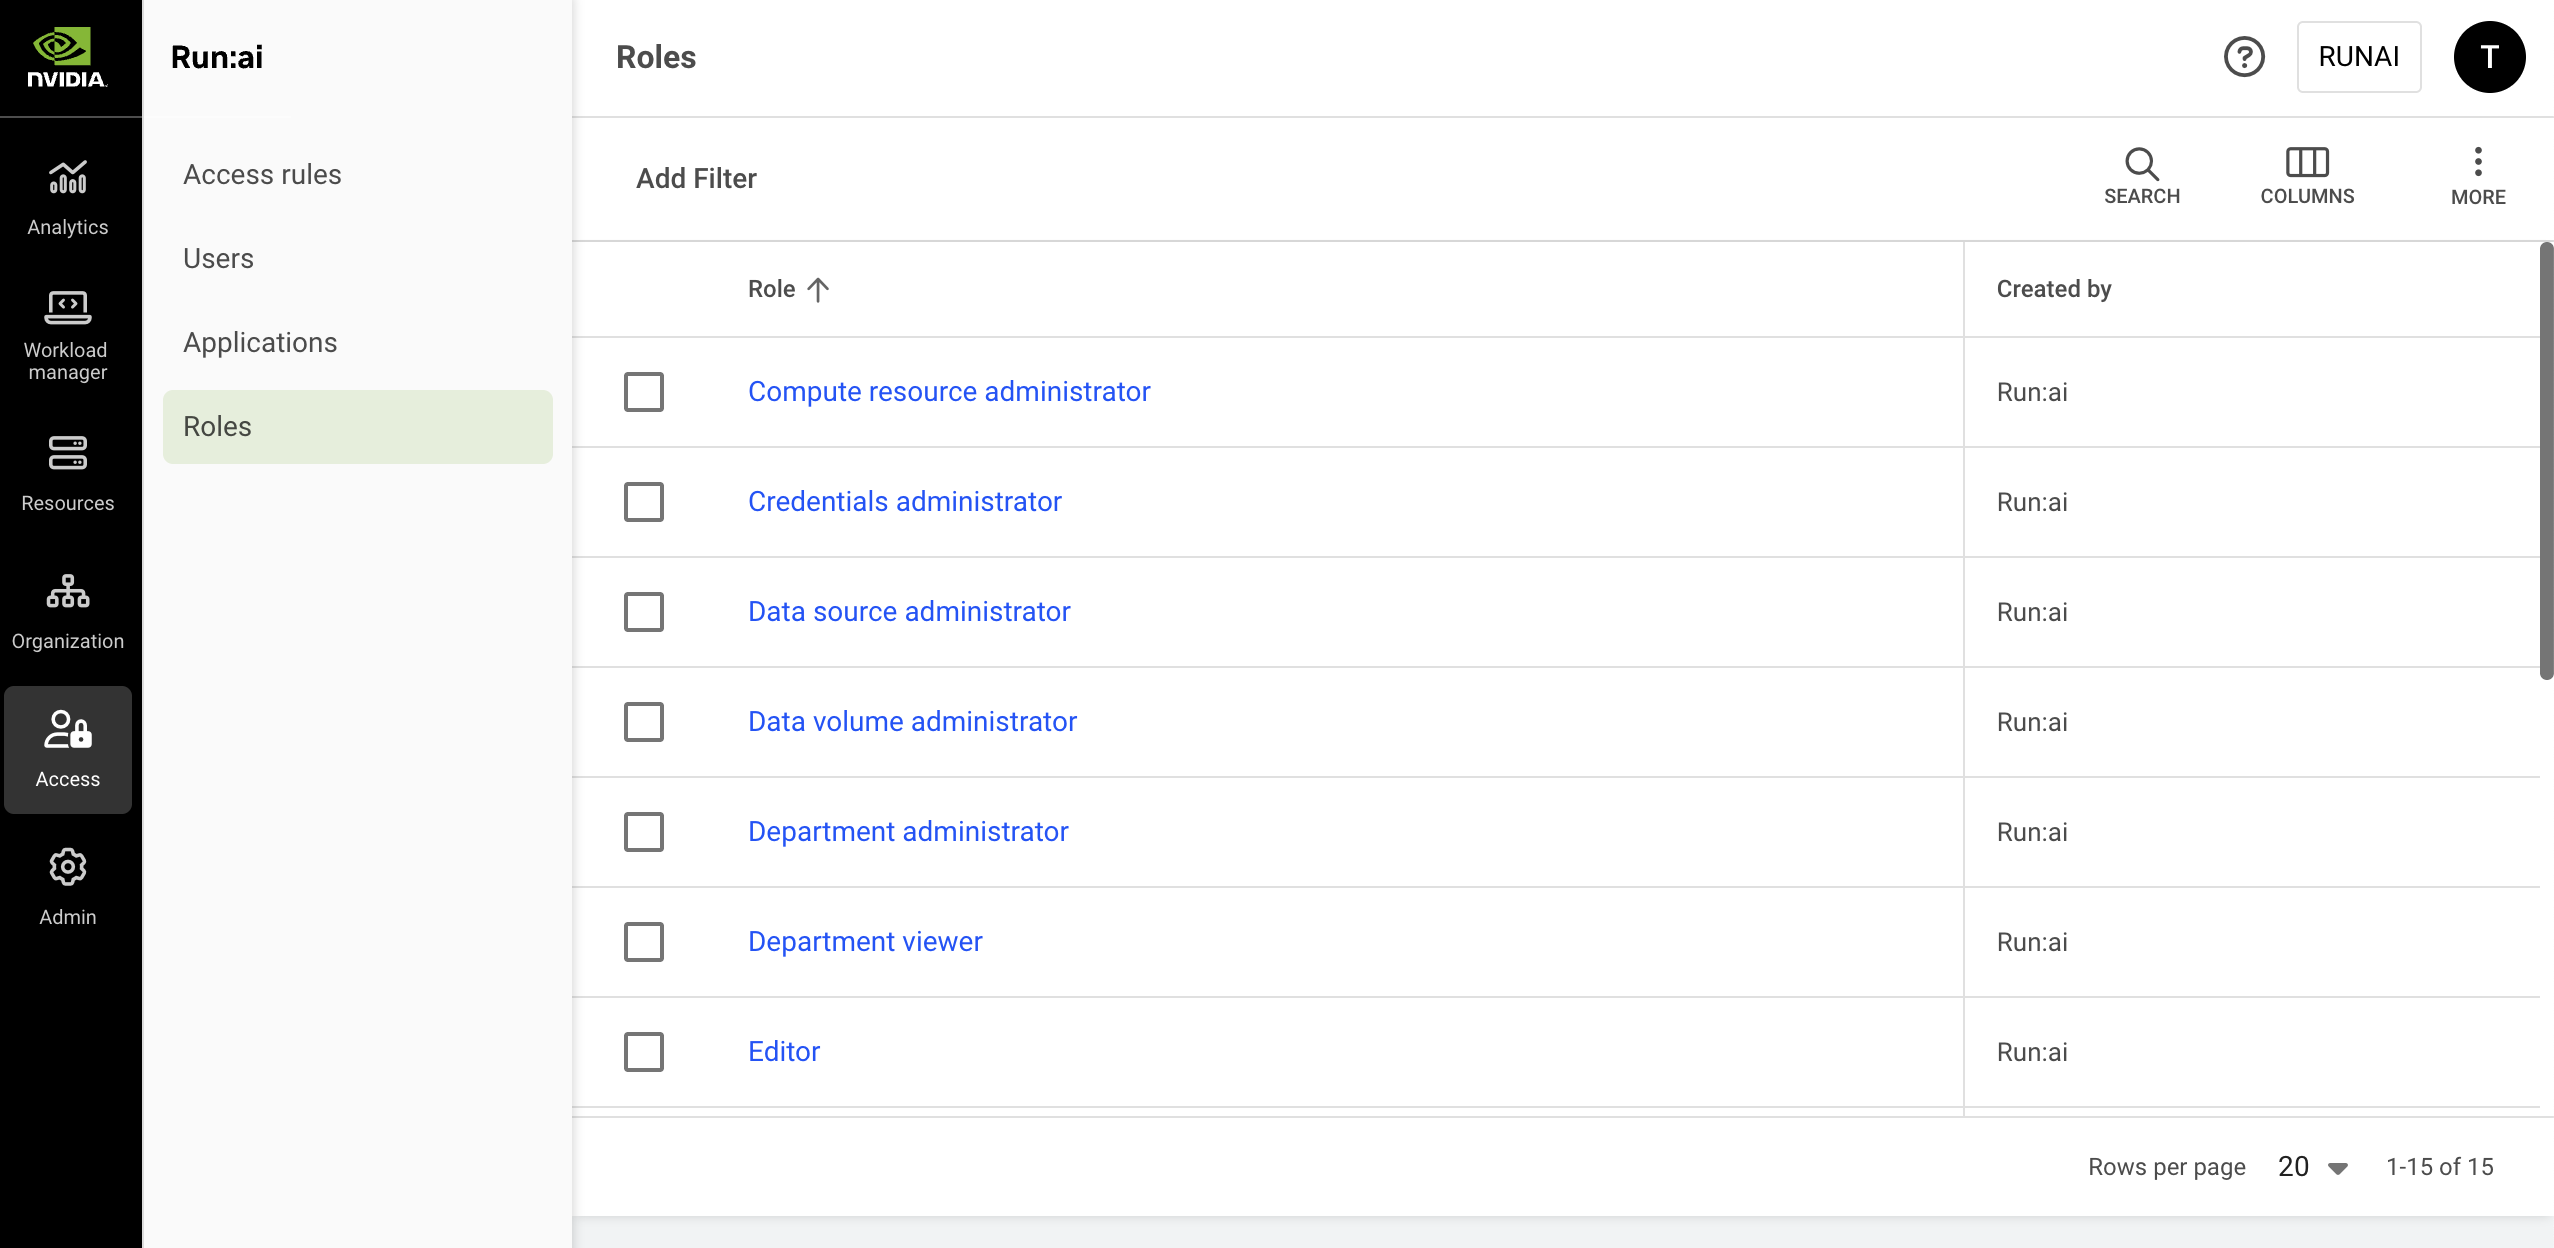Toggle the Role column sort arrow
This screenshot has height=1248, width=2554.
coord(818,289)
